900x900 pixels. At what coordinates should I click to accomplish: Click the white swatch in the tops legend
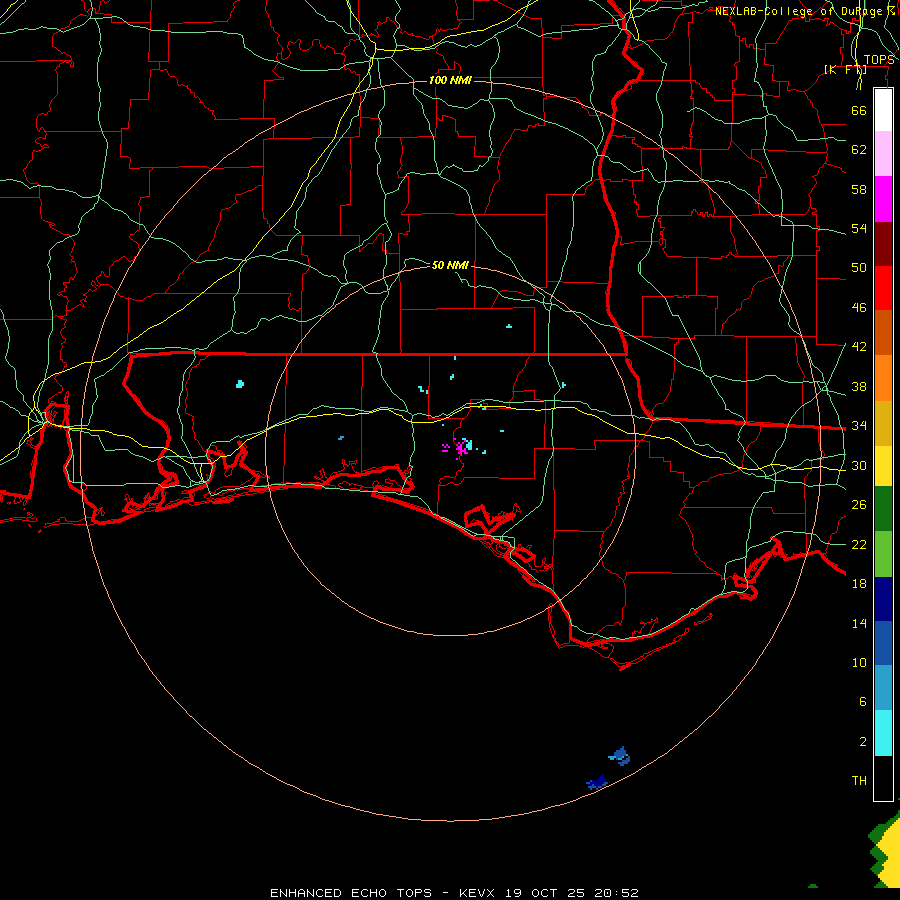883,111
